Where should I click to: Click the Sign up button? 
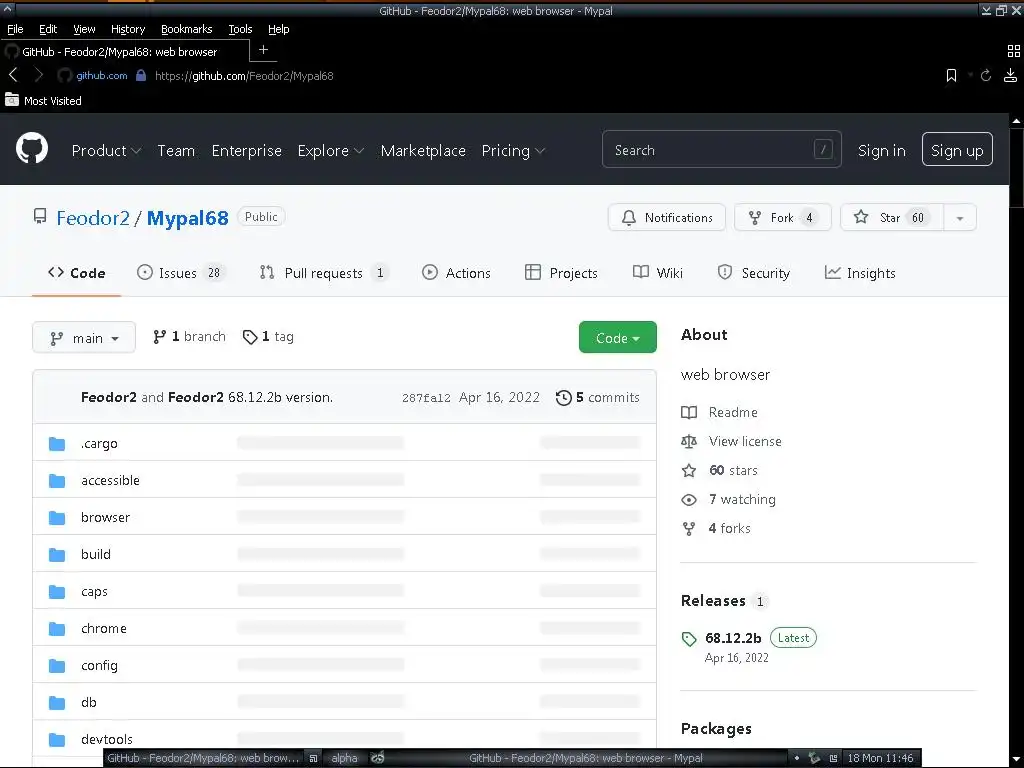pos(957,150)
